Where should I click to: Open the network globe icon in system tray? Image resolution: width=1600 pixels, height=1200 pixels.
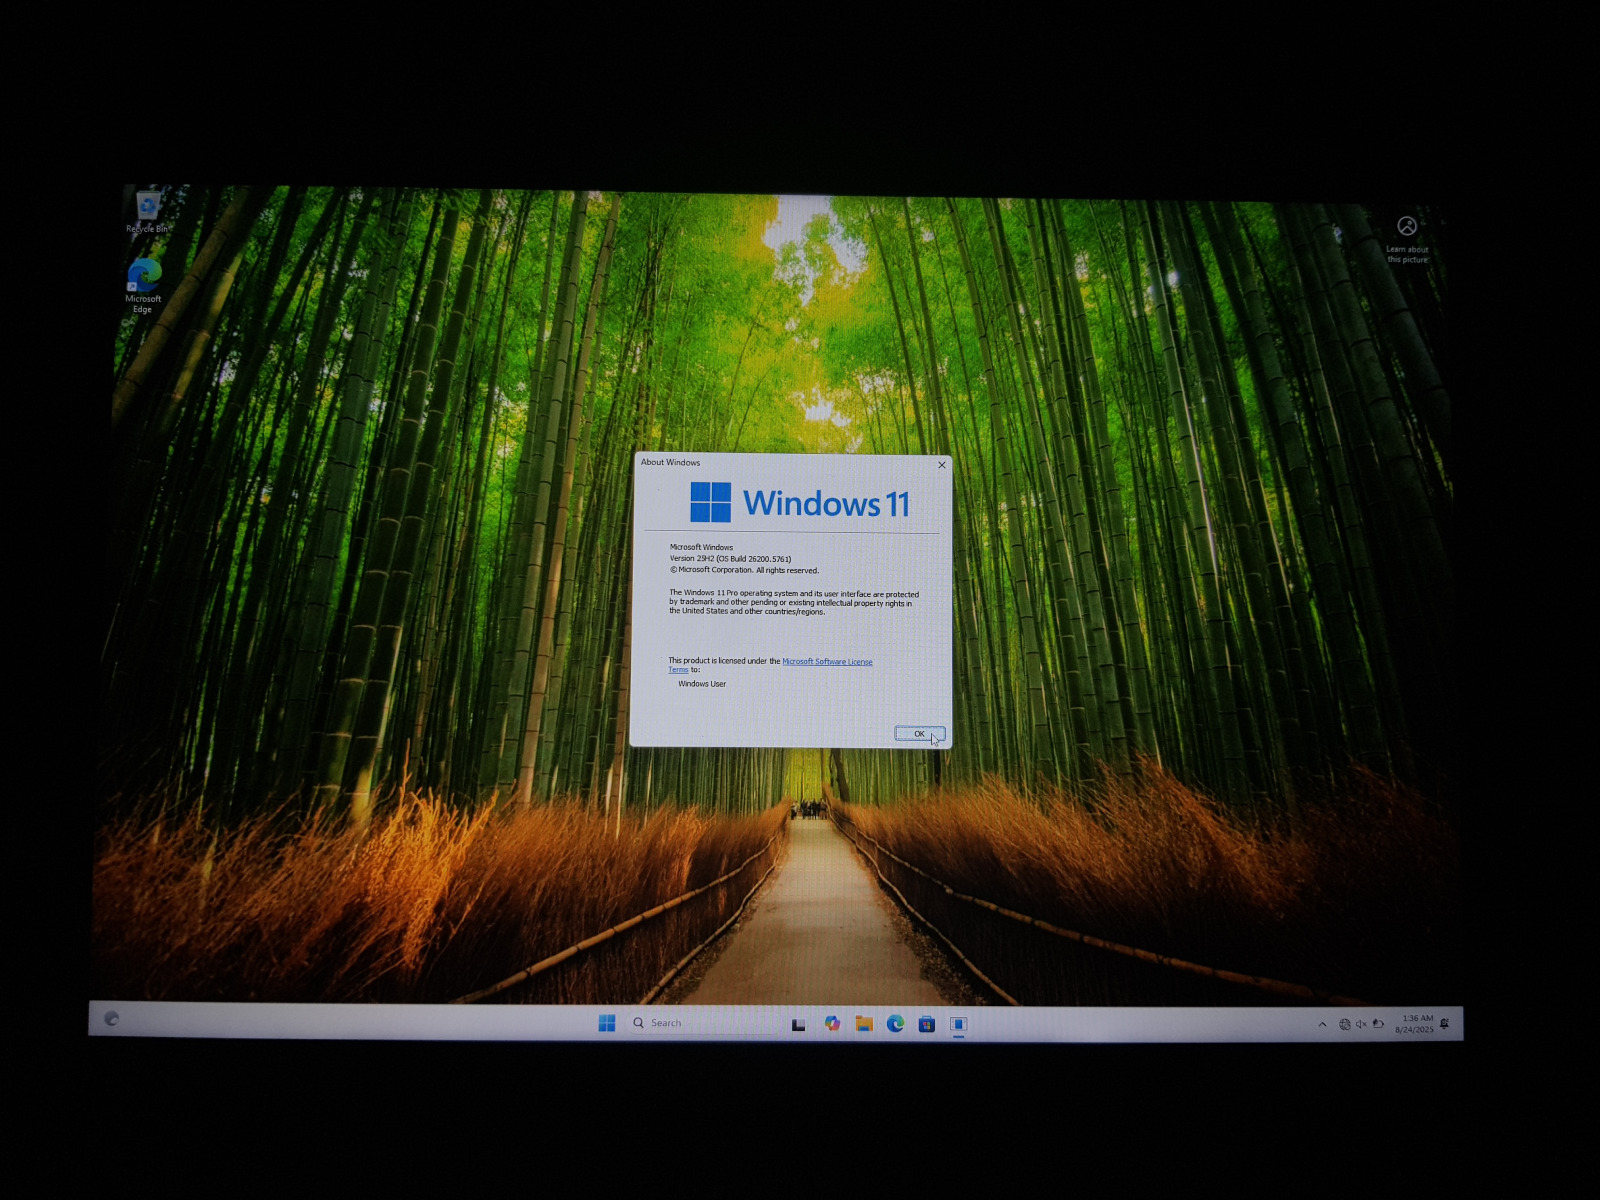[1344, 1025]
